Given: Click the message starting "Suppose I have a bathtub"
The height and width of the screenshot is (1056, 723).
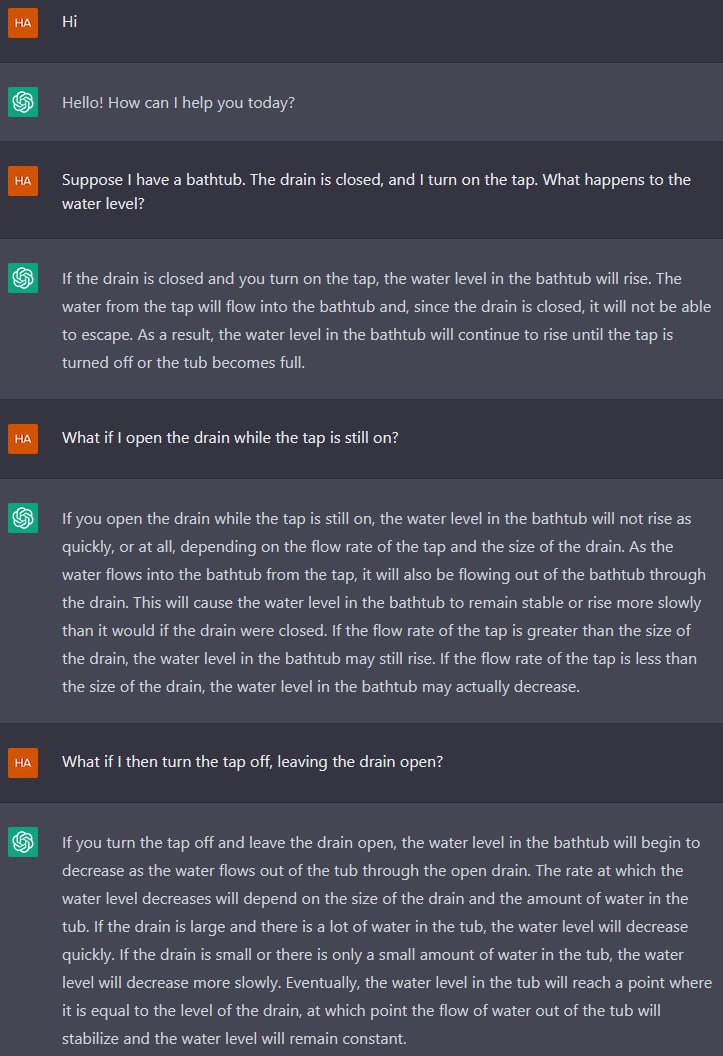Looking at the screenshot, I should [x=376, y=191].
